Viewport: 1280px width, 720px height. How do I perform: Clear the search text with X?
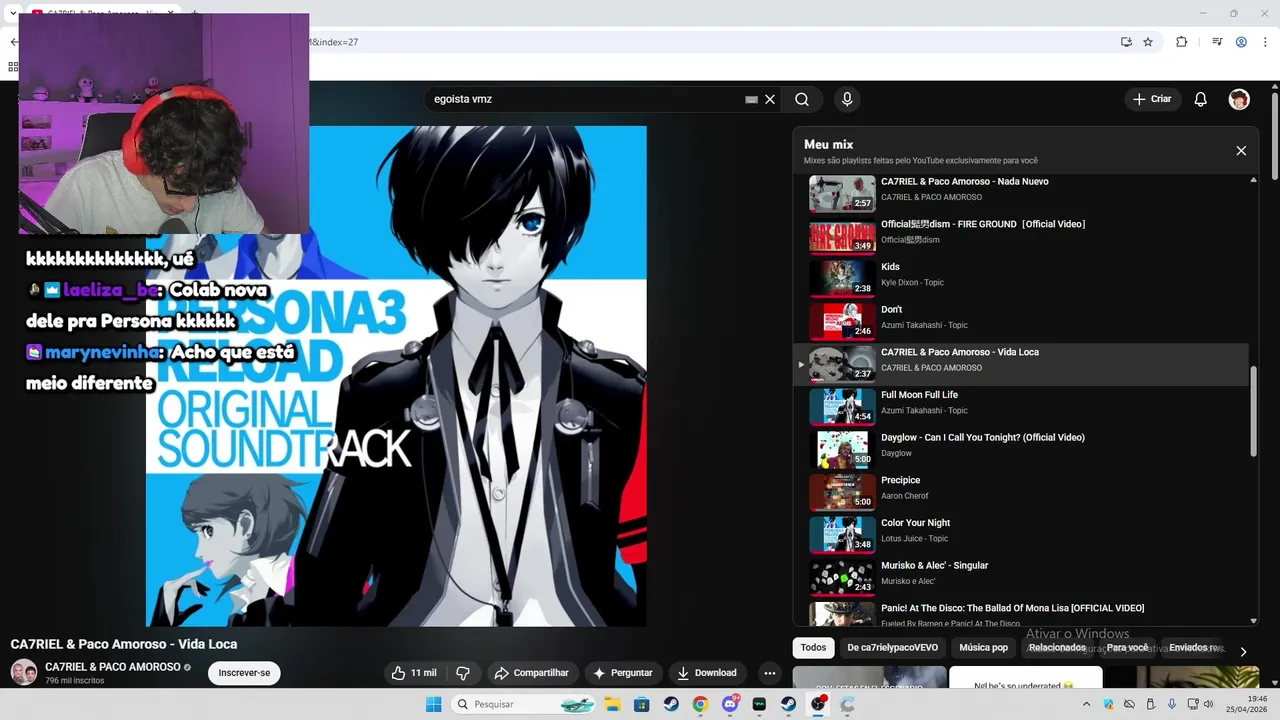tap(770, 99)
